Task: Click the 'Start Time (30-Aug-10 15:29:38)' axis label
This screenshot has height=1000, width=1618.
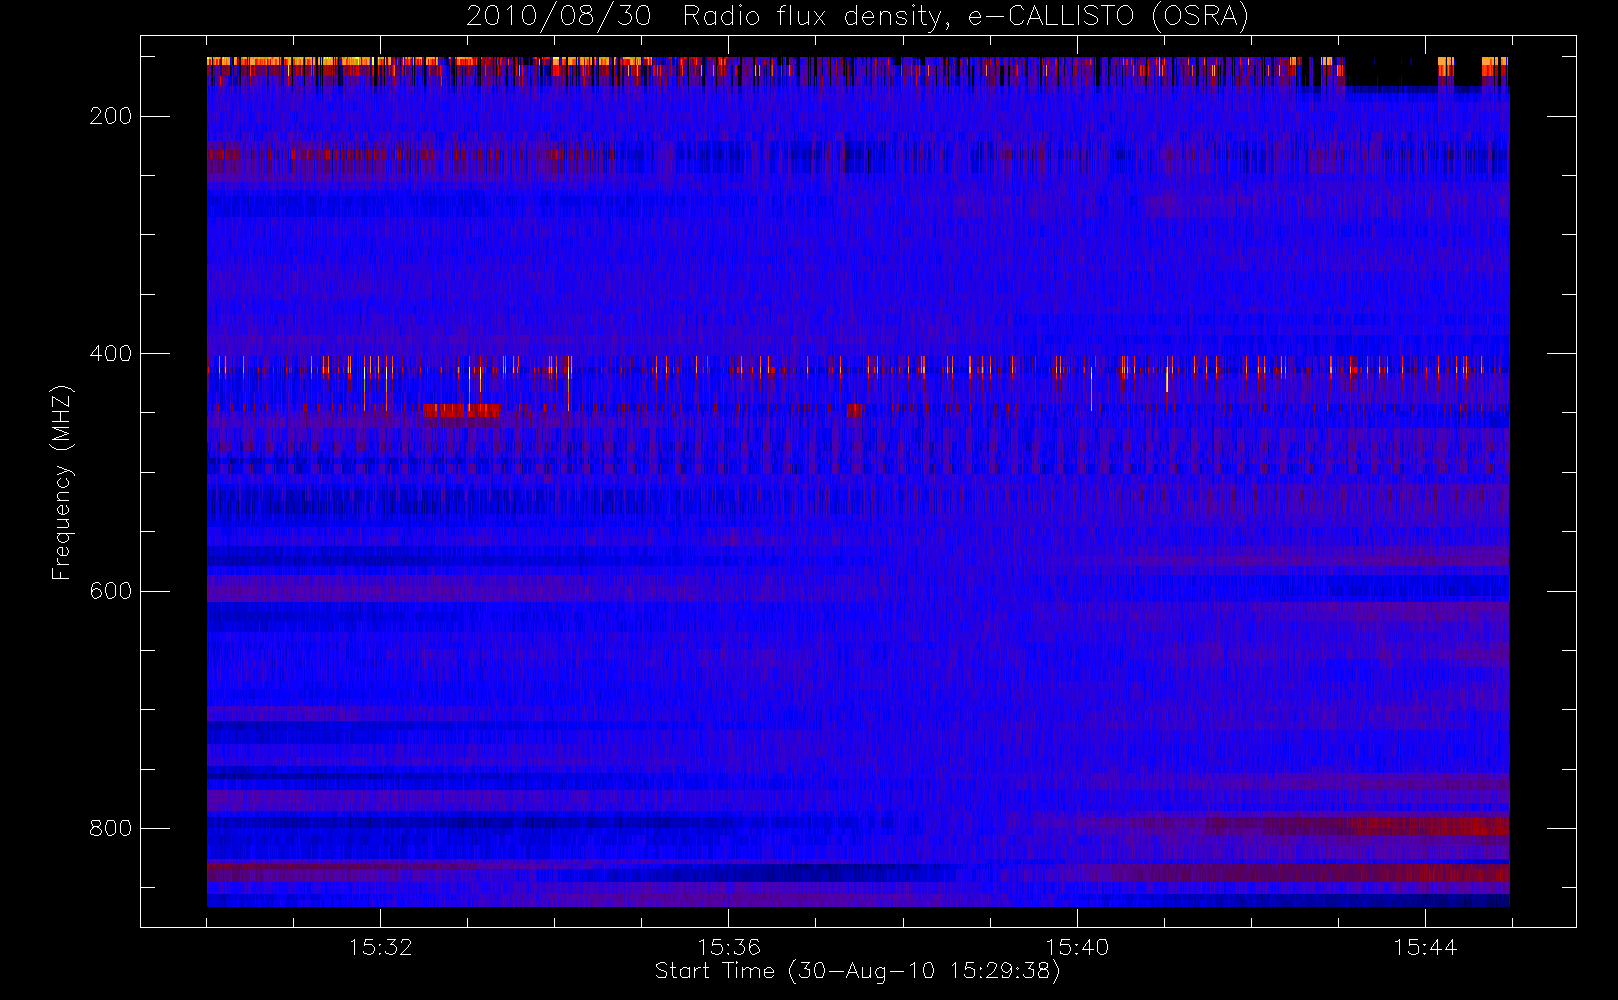Action: (x=858, y=971)
